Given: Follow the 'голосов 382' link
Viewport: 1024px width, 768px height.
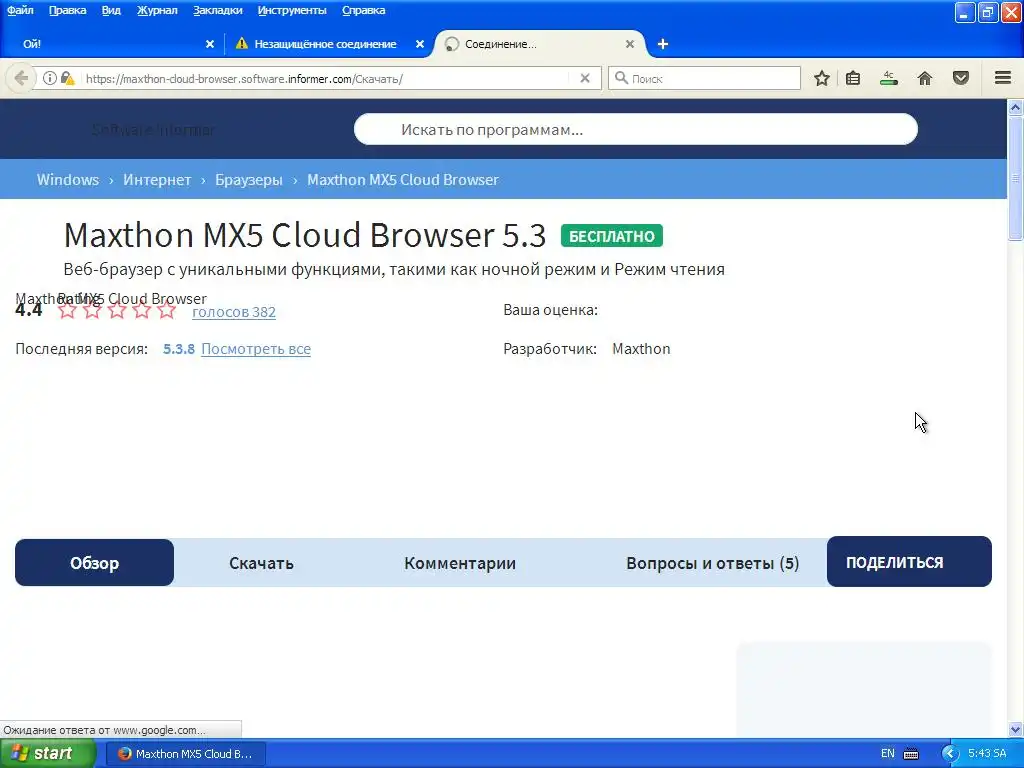Looking at the screenshot, I should (234, 312).
